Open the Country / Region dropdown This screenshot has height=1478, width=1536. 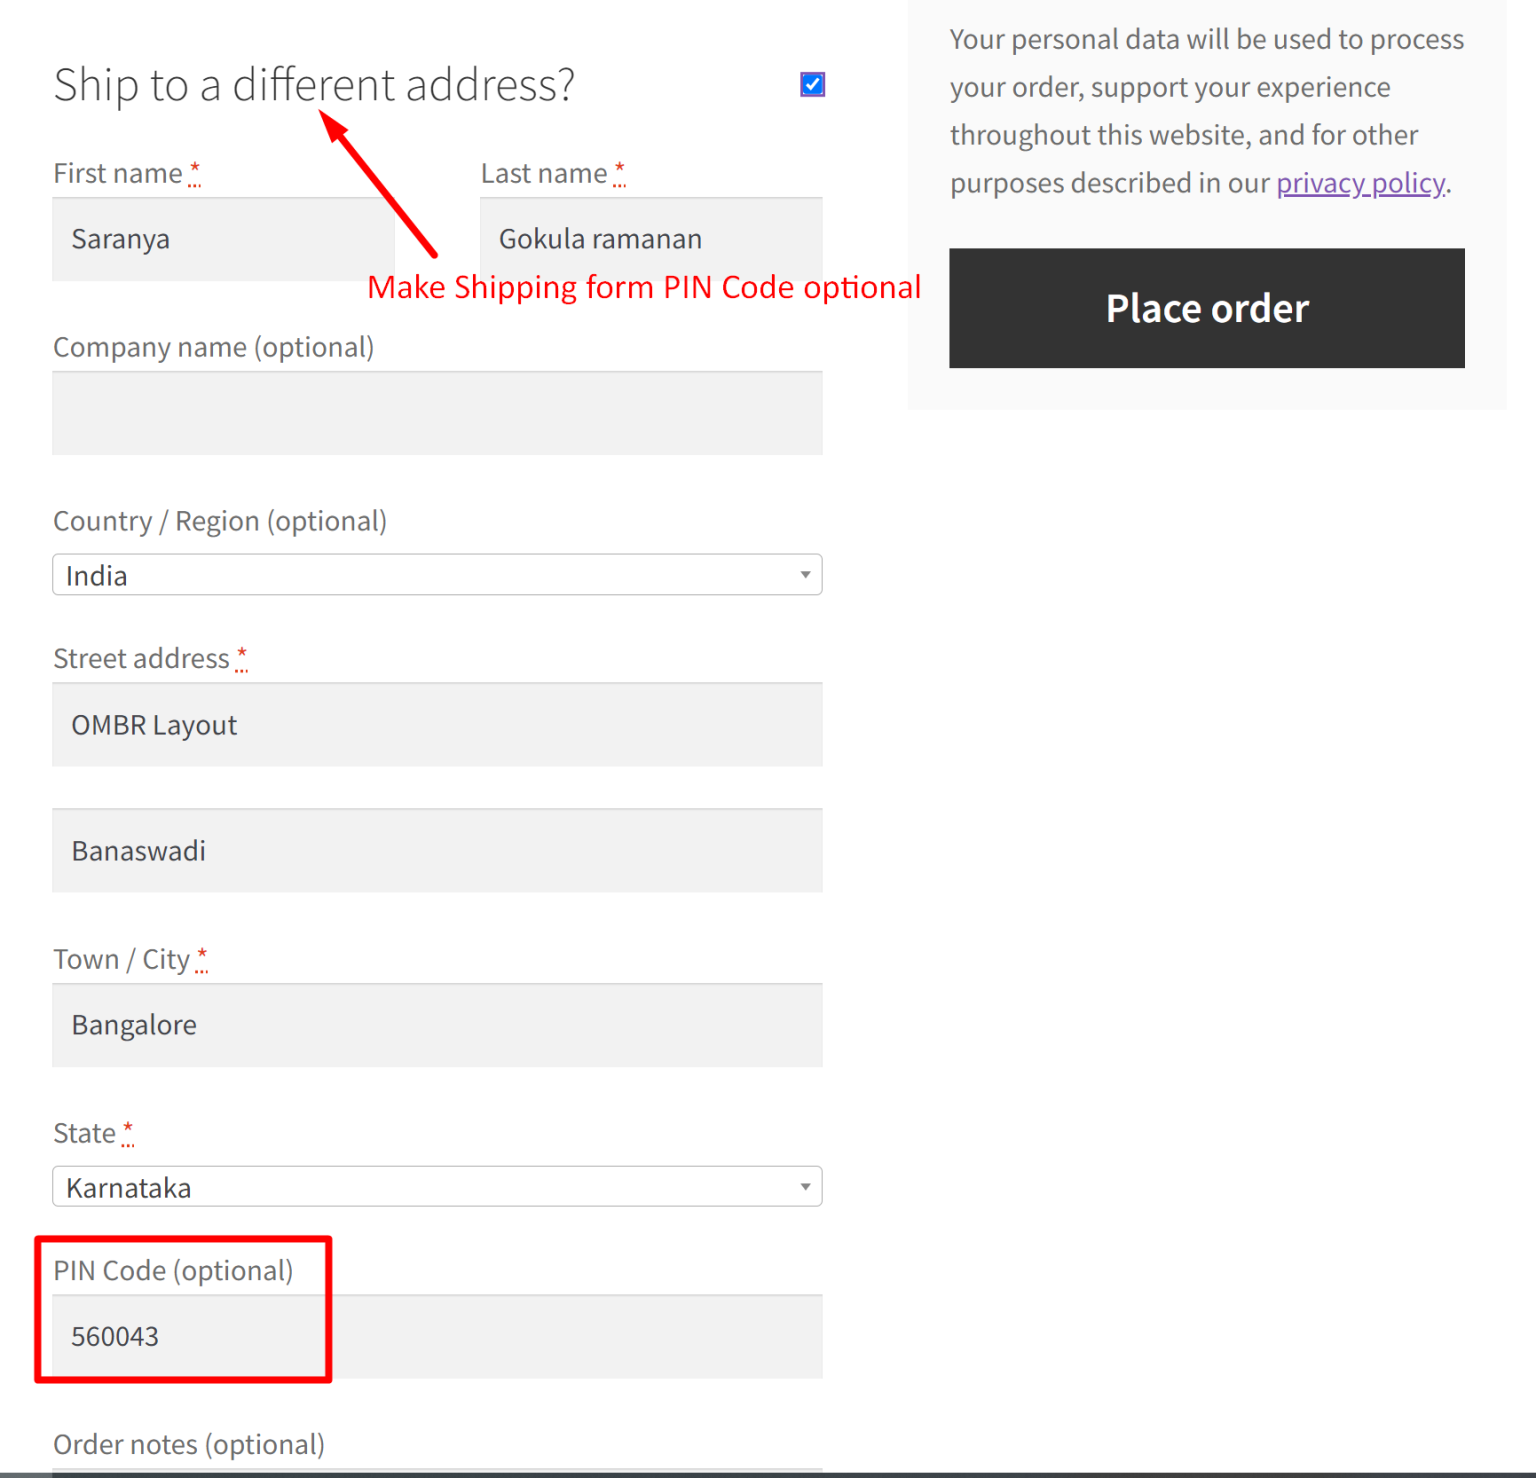(437, 575)
